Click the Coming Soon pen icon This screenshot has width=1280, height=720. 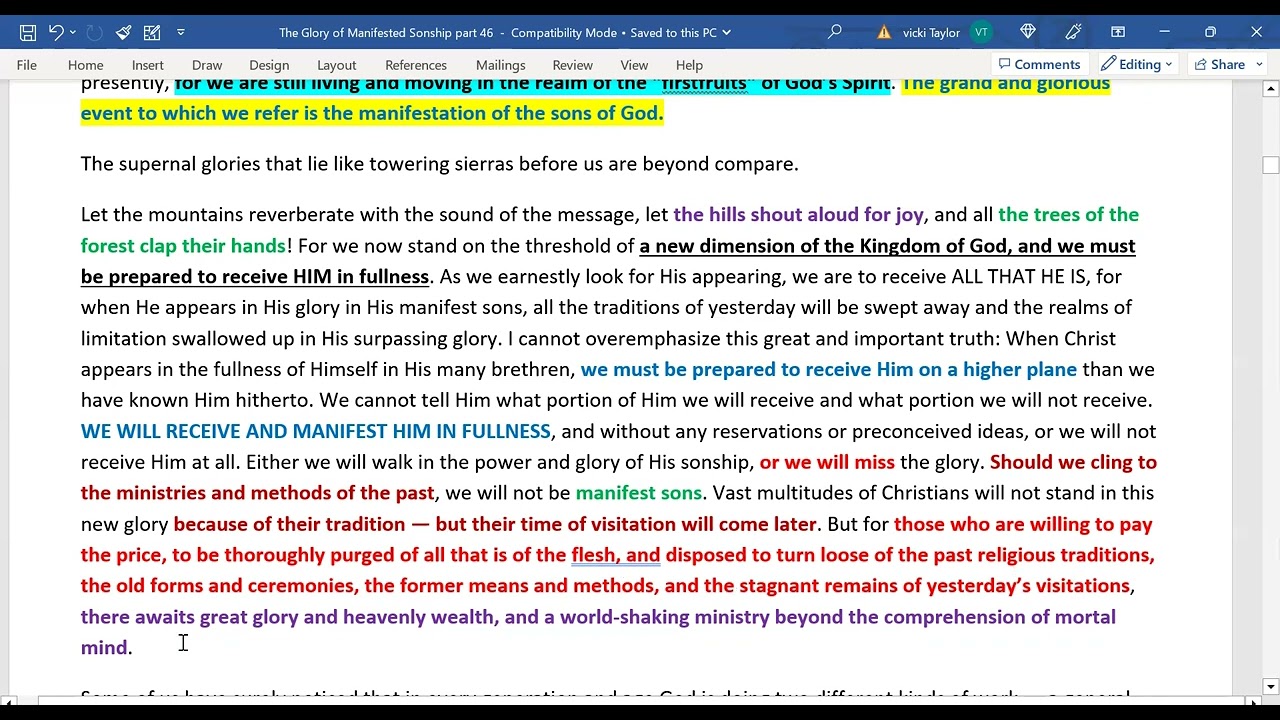pyautogui.click(x=1074, y=32)
